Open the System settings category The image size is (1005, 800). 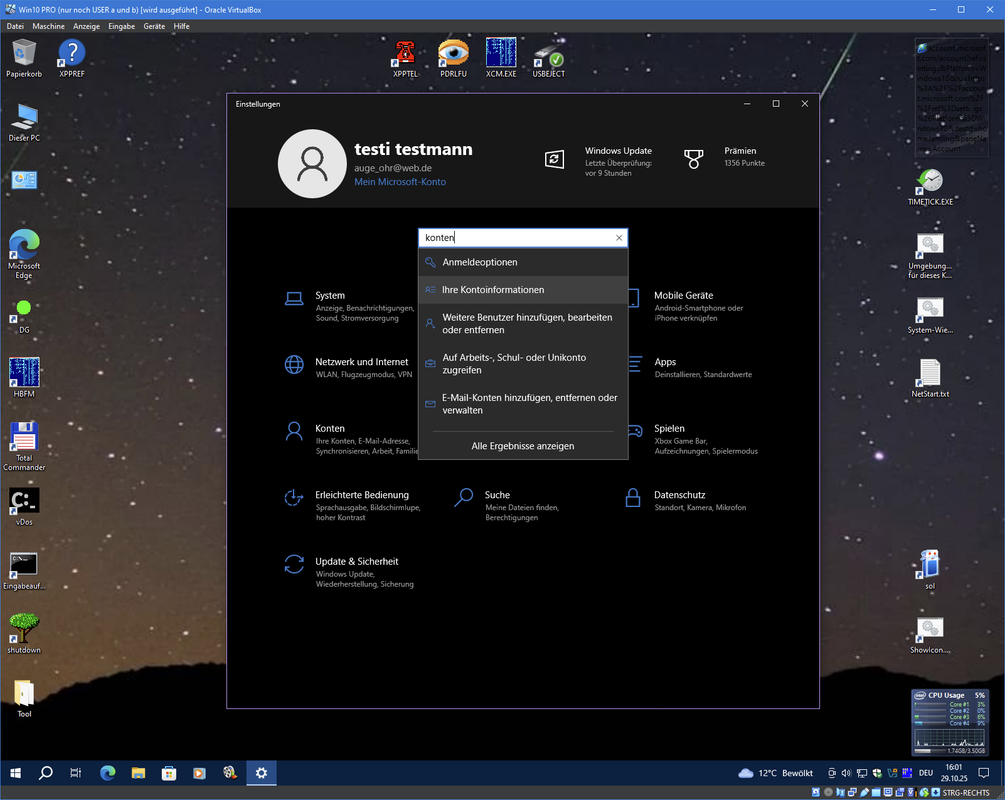tap(349, 306)
